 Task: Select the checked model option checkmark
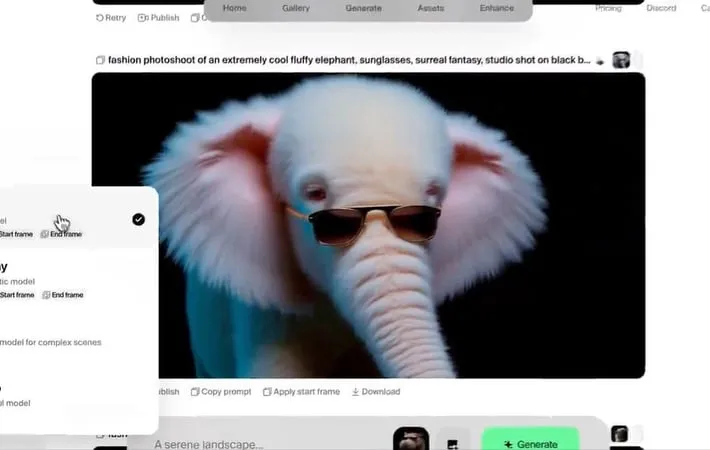[x=138, y=219]
